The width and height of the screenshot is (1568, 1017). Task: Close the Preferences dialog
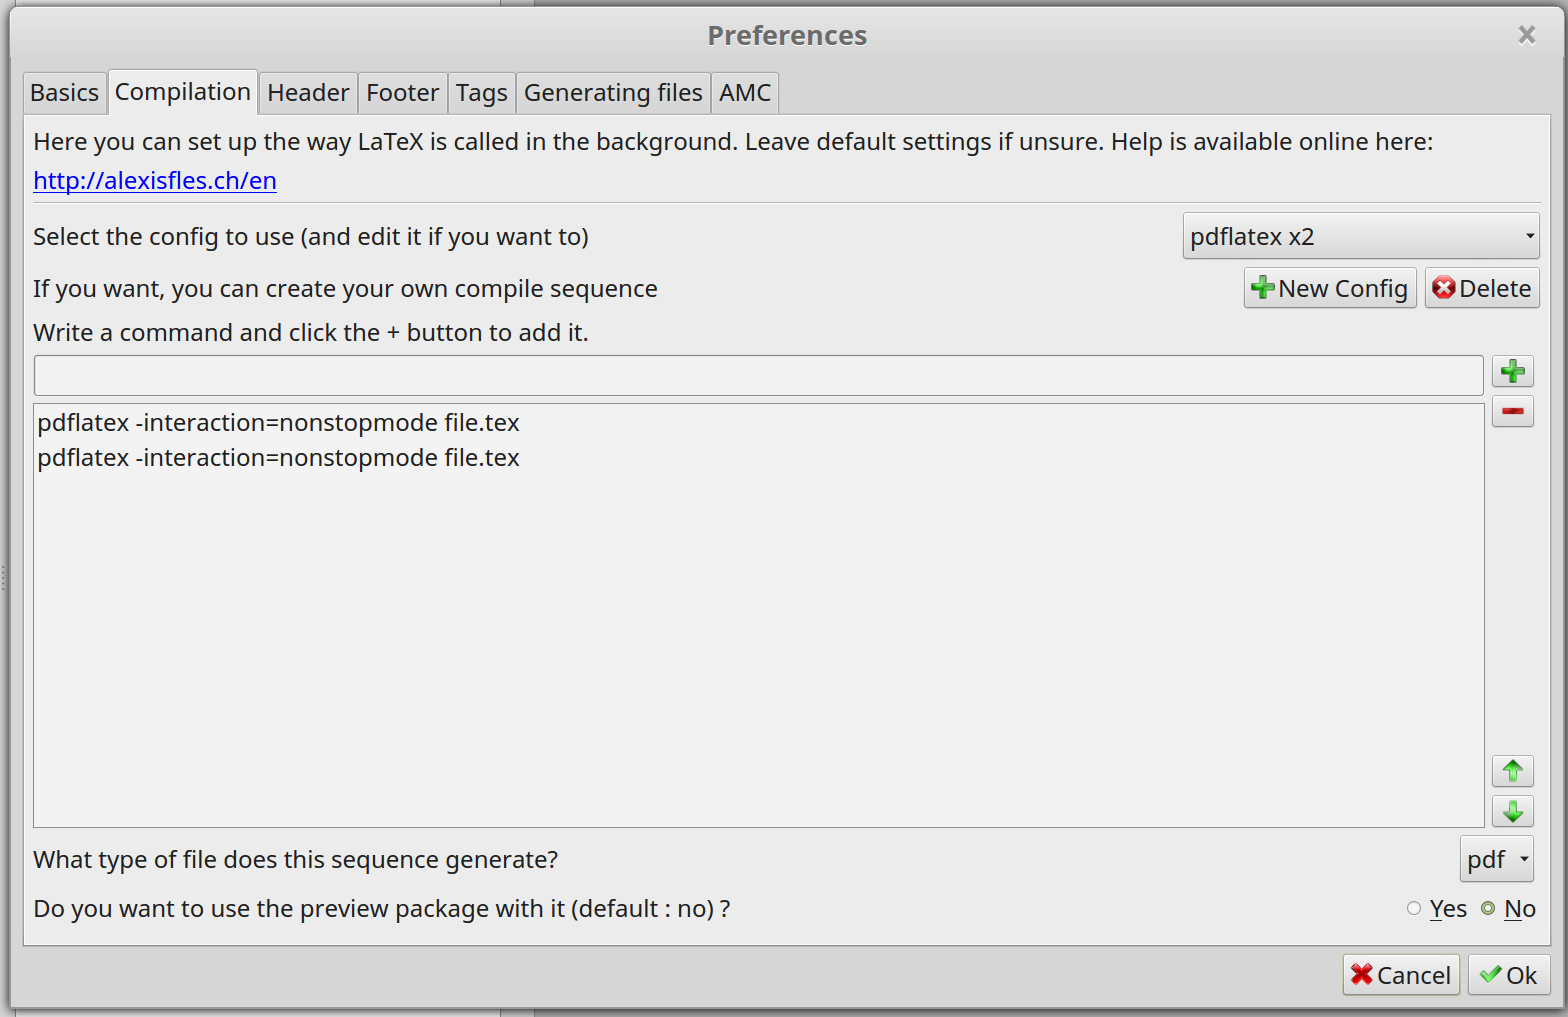pyautogui.click(x=1526, y=35)
